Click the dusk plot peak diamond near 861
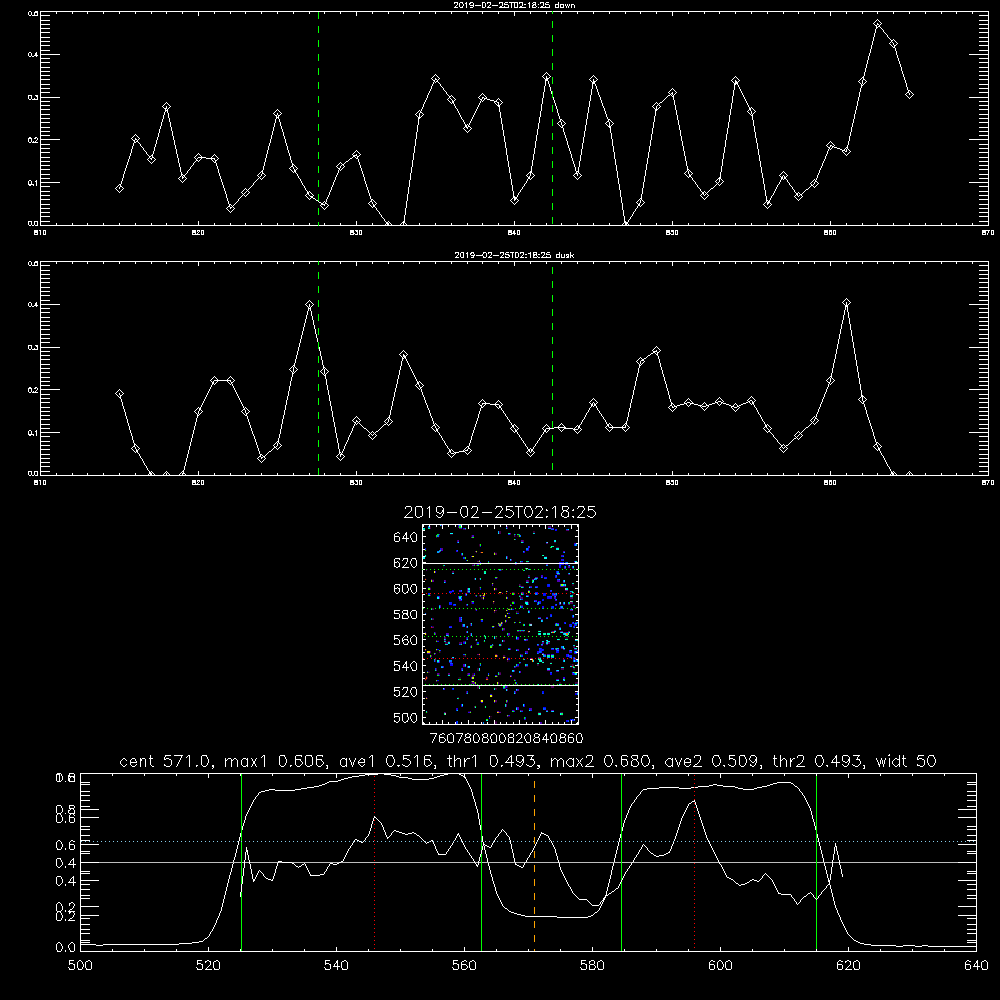Image resolution: width=1000 pixels, height=1000 pixels. pos(846,302)
